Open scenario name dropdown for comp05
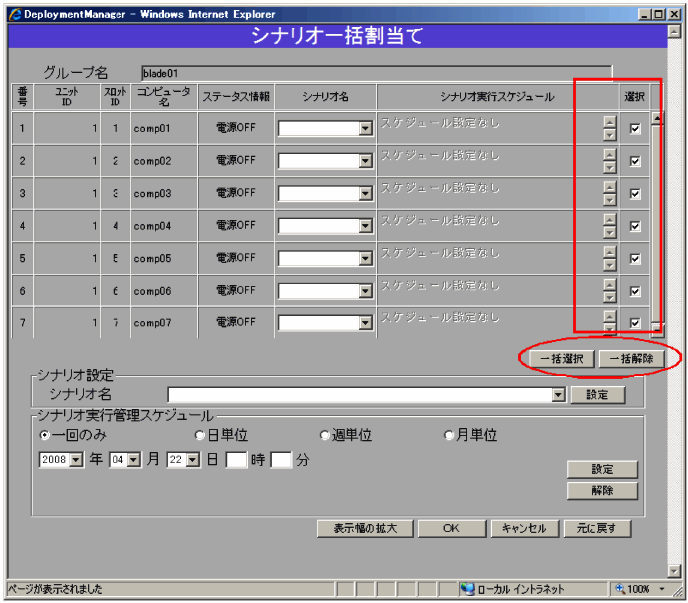This screenshot has width=688, height=603. pyautogui.click(x=365, y=258)
